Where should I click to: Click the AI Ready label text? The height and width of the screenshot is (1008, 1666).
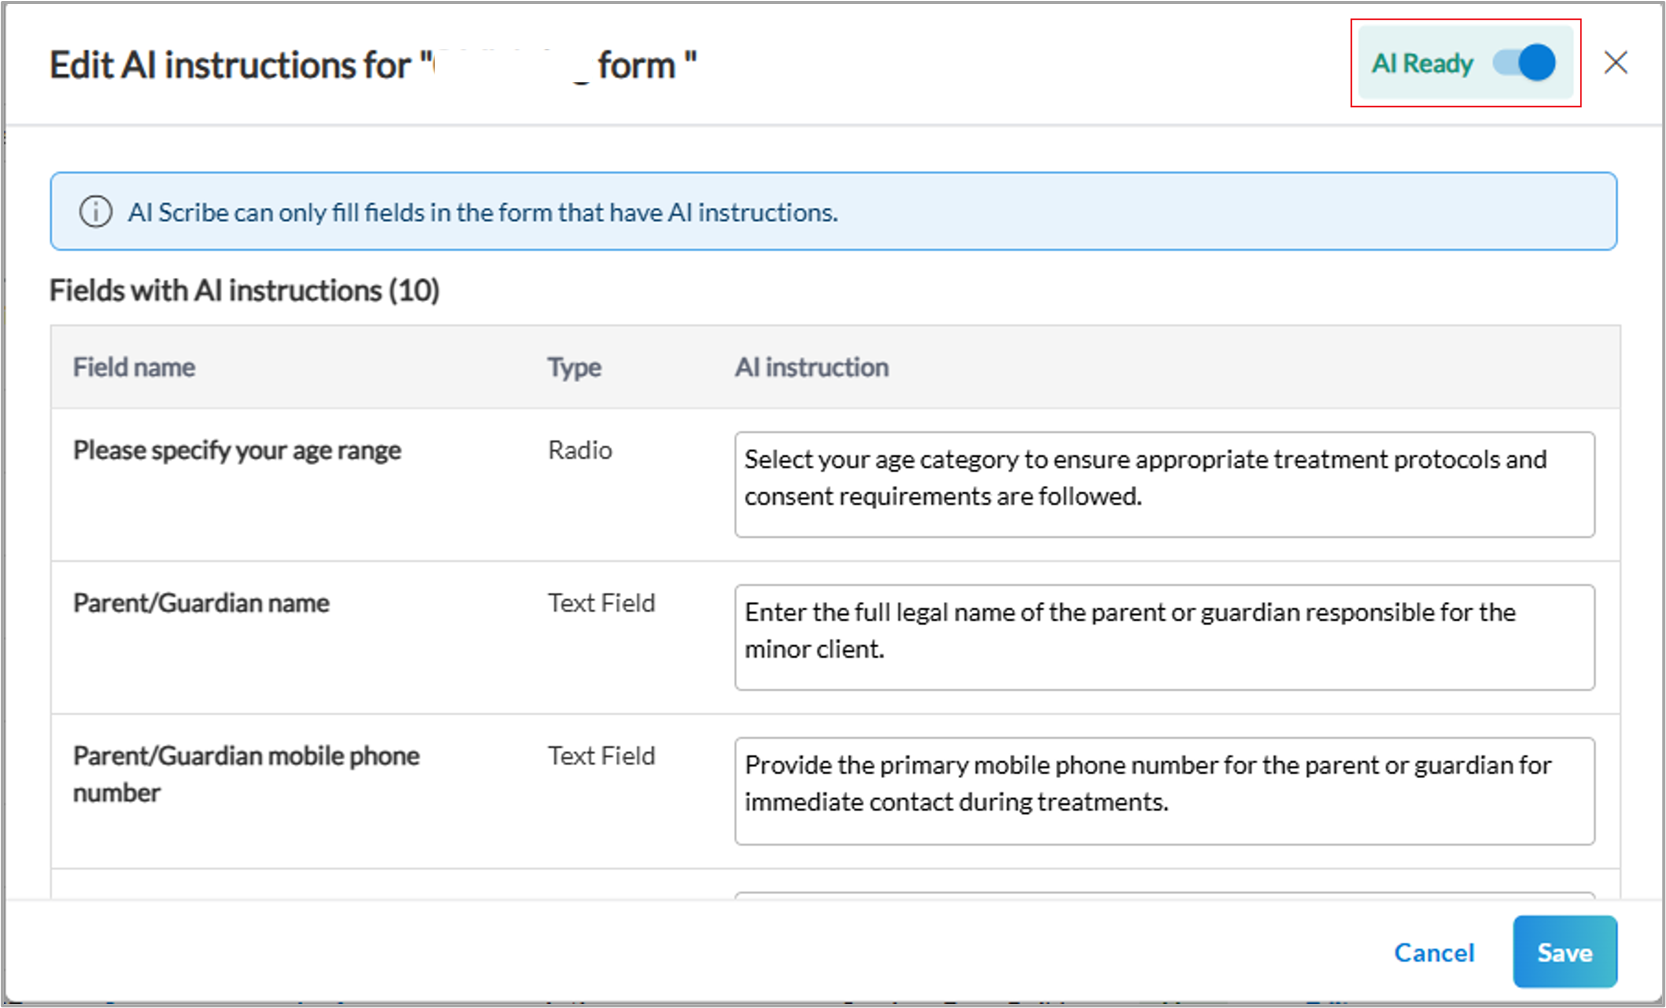[1422, 64]
